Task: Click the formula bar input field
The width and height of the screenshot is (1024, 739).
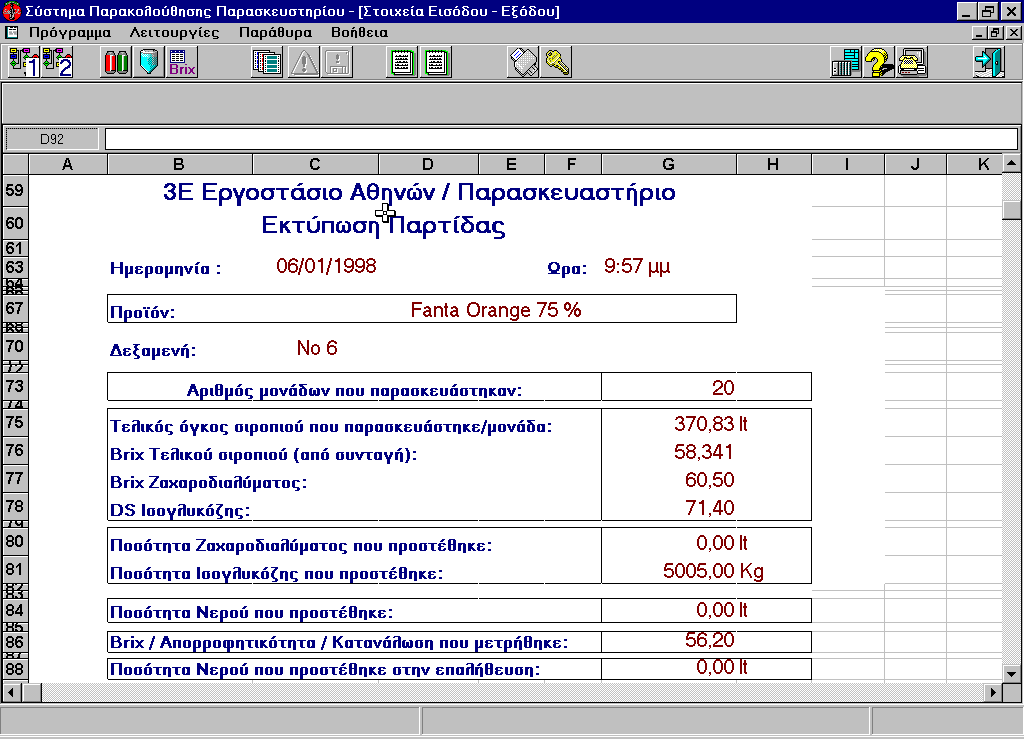Action: coord(560,139)
